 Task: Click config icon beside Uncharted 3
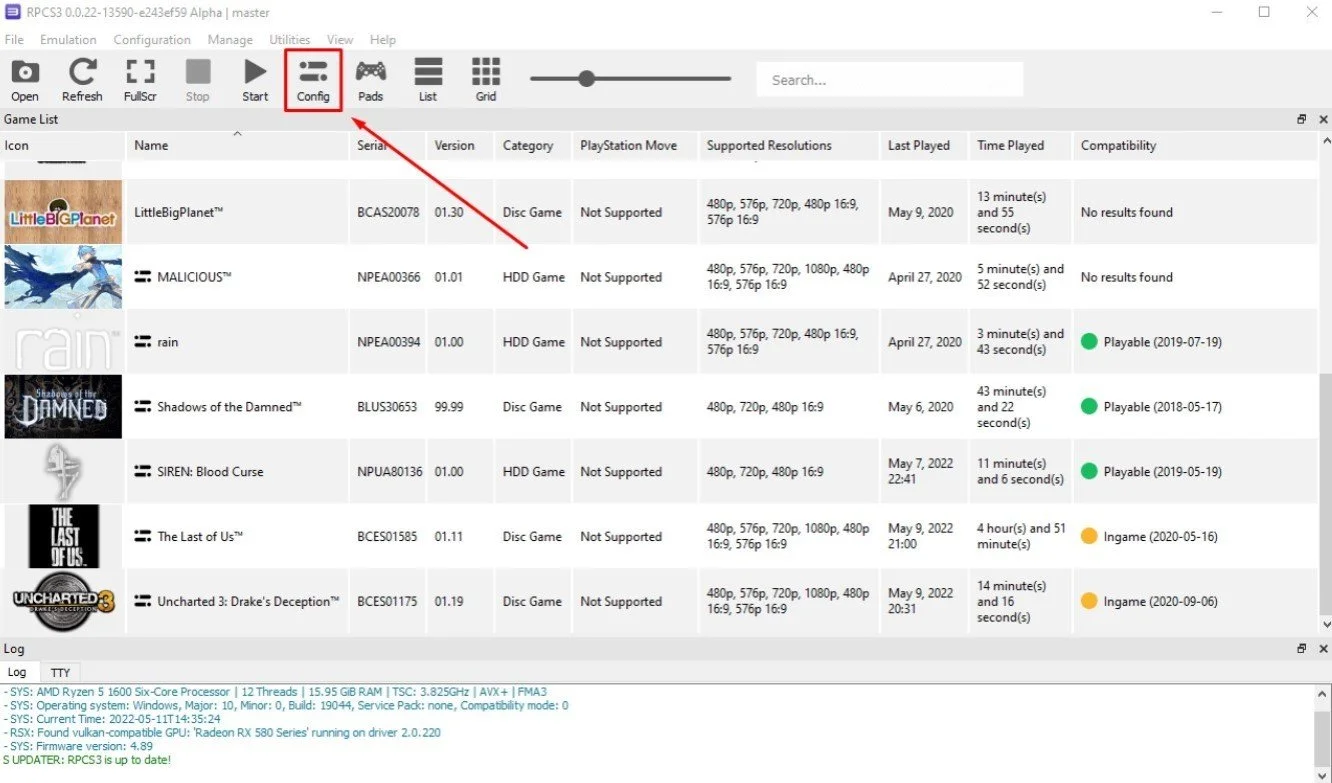click(x=142, y=602)
